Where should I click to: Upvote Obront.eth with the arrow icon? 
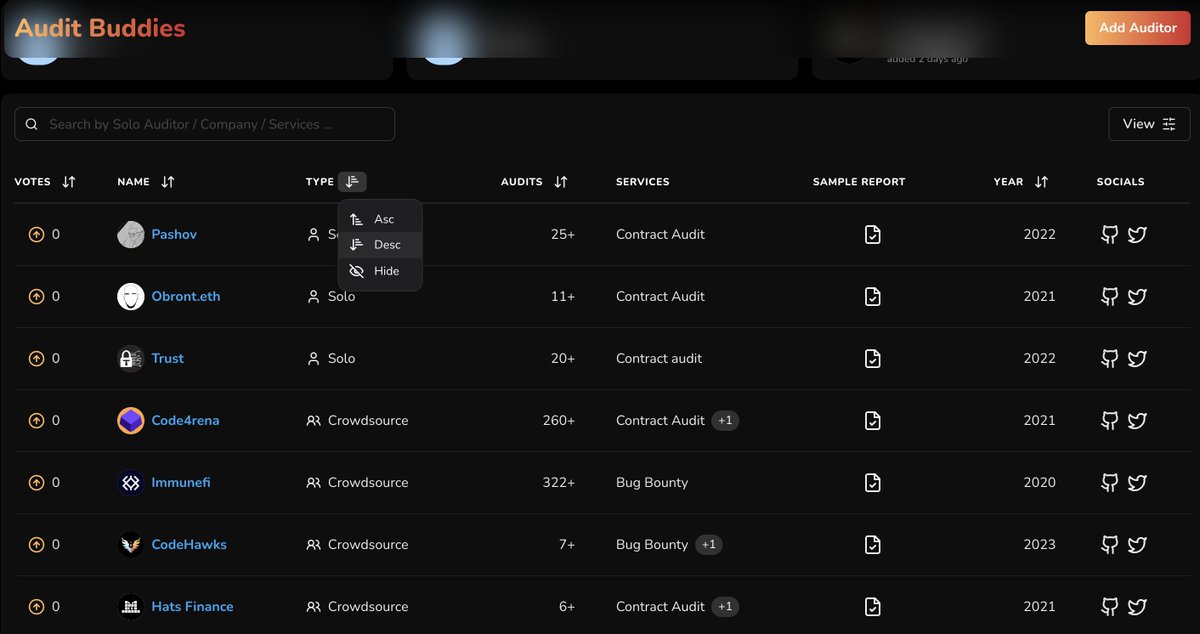(x=36, y=297)
